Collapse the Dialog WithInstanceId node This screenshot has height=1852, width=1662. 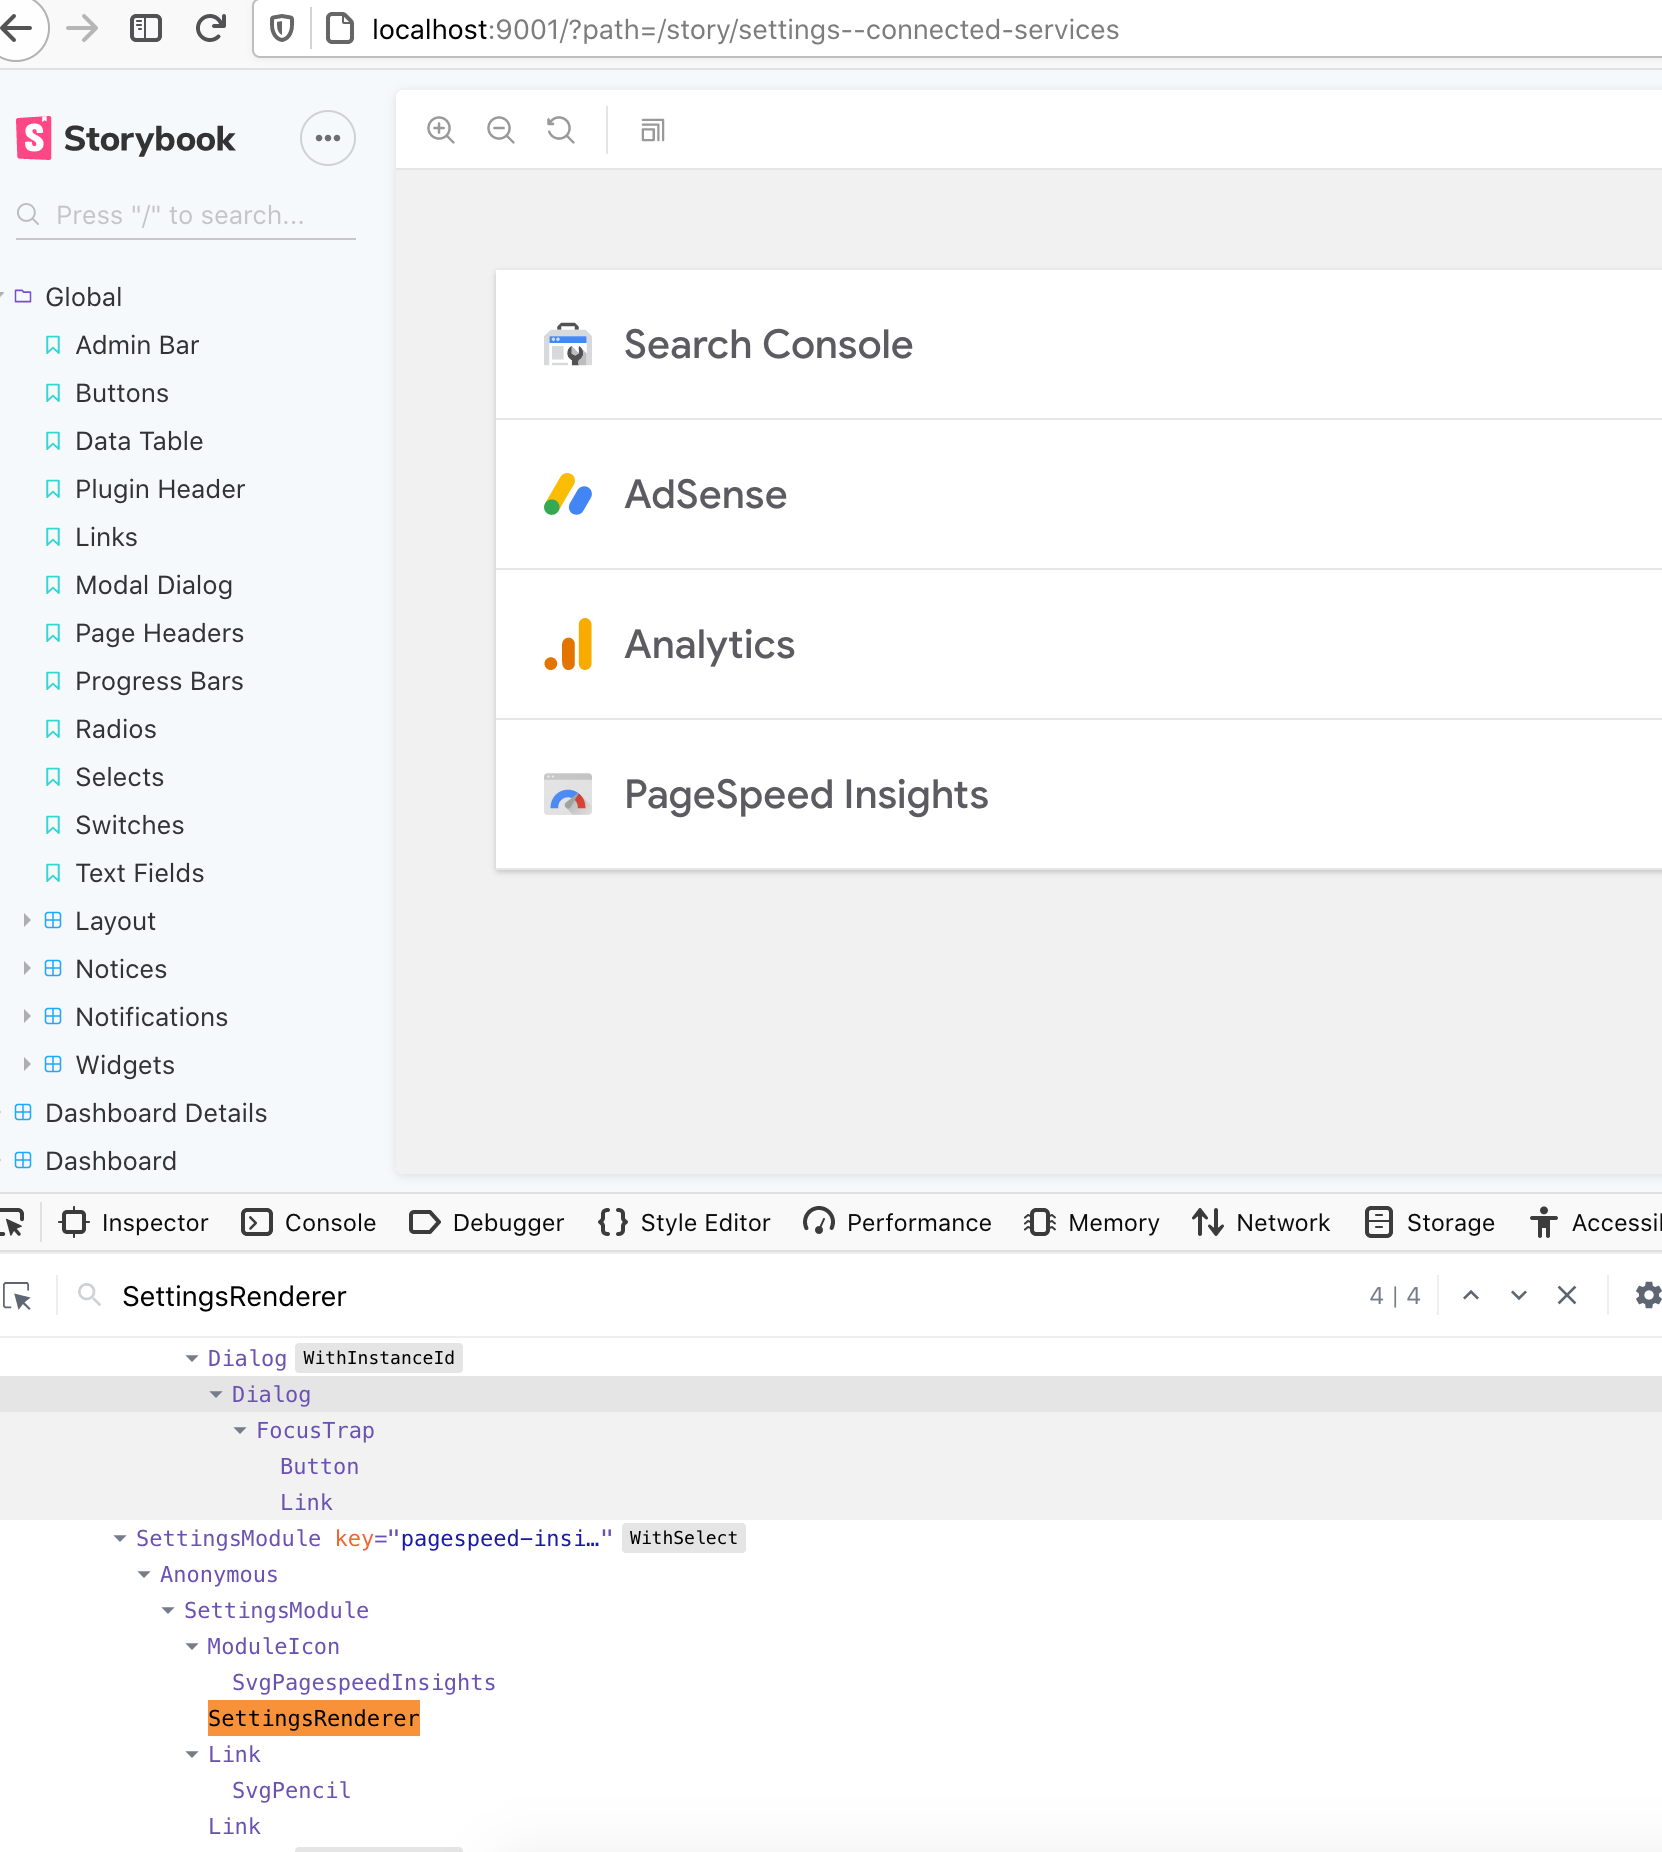(192, 1358)
